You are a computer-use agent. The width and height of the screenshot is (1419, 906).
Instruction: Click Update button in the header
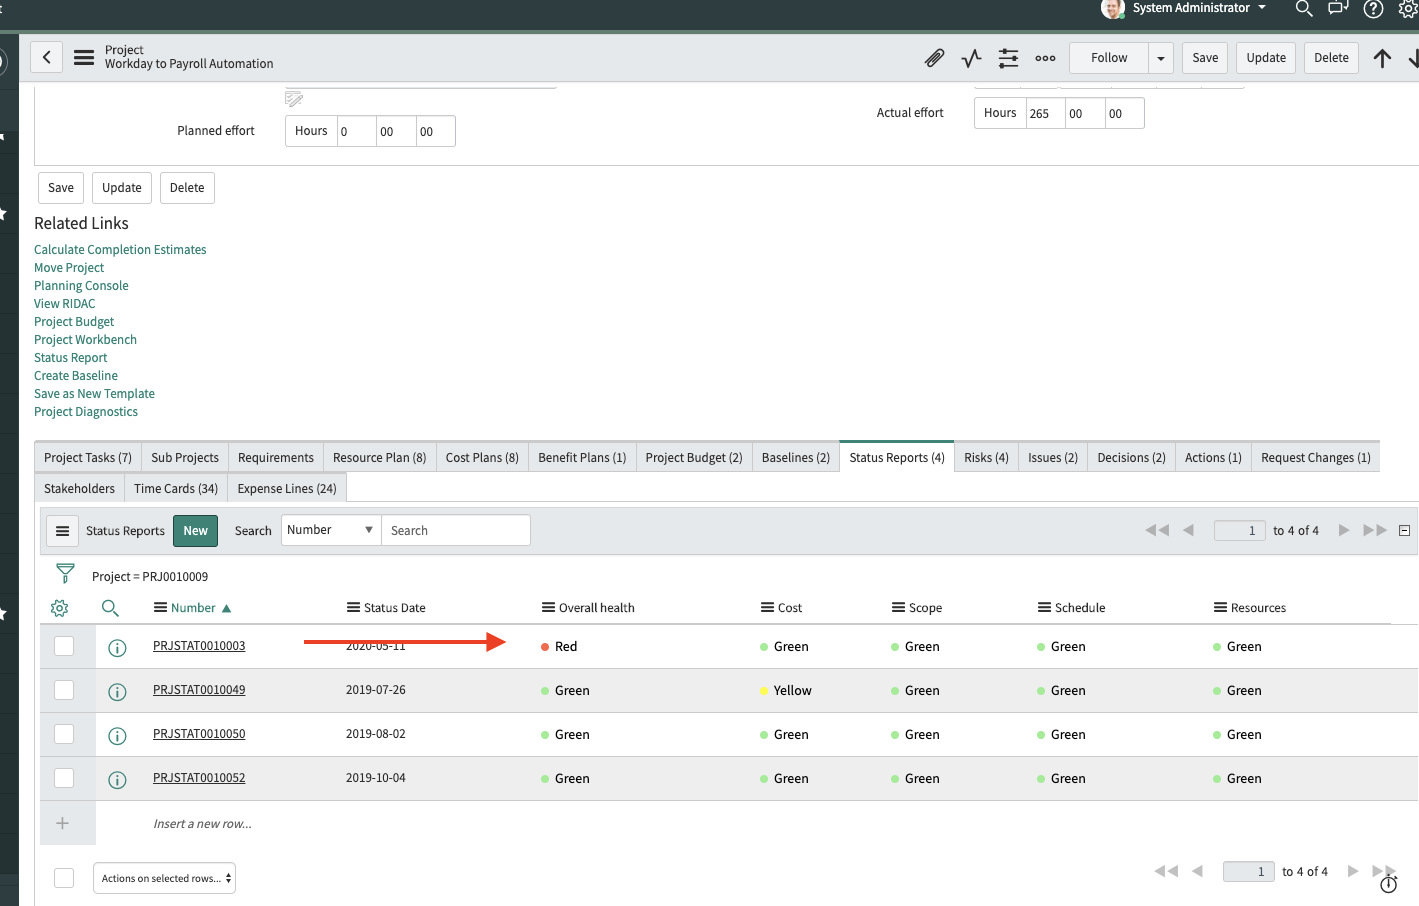1266,58
